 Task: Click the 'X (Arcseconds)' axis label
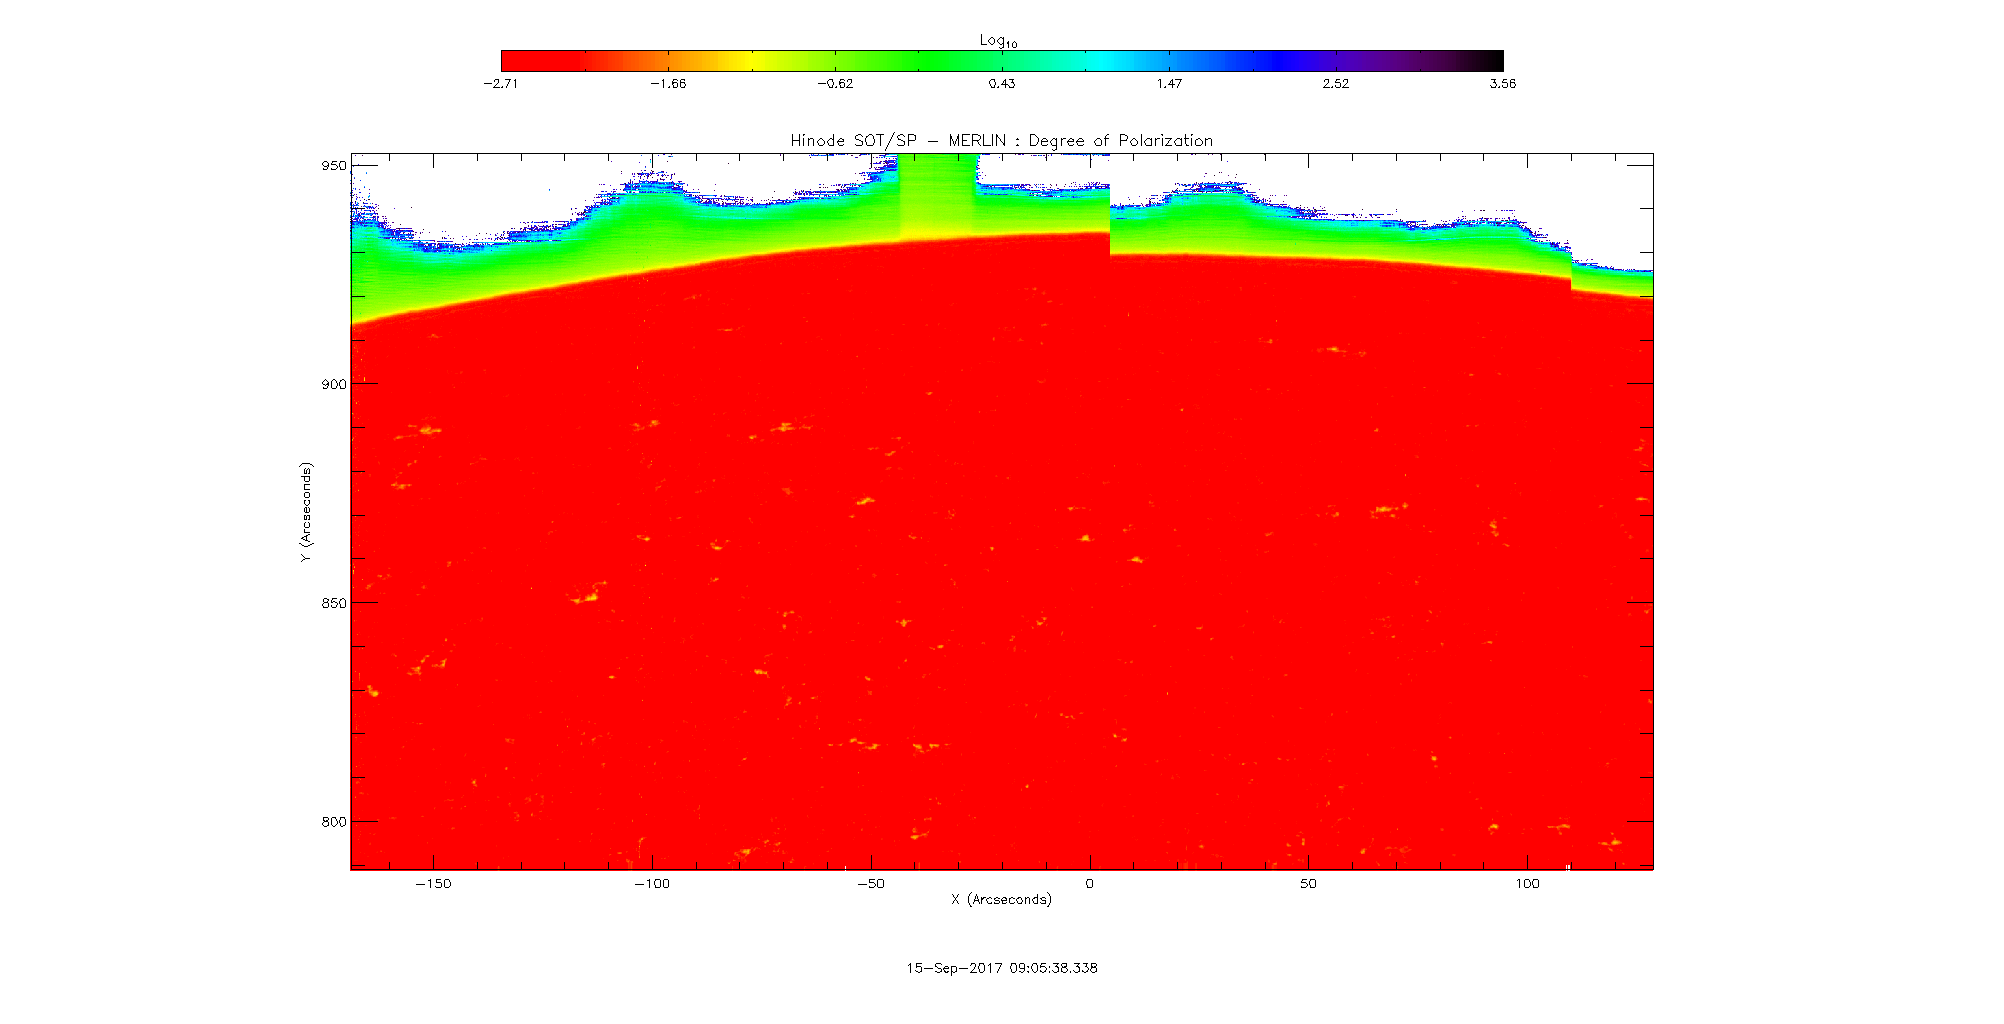pos(1001,900)
